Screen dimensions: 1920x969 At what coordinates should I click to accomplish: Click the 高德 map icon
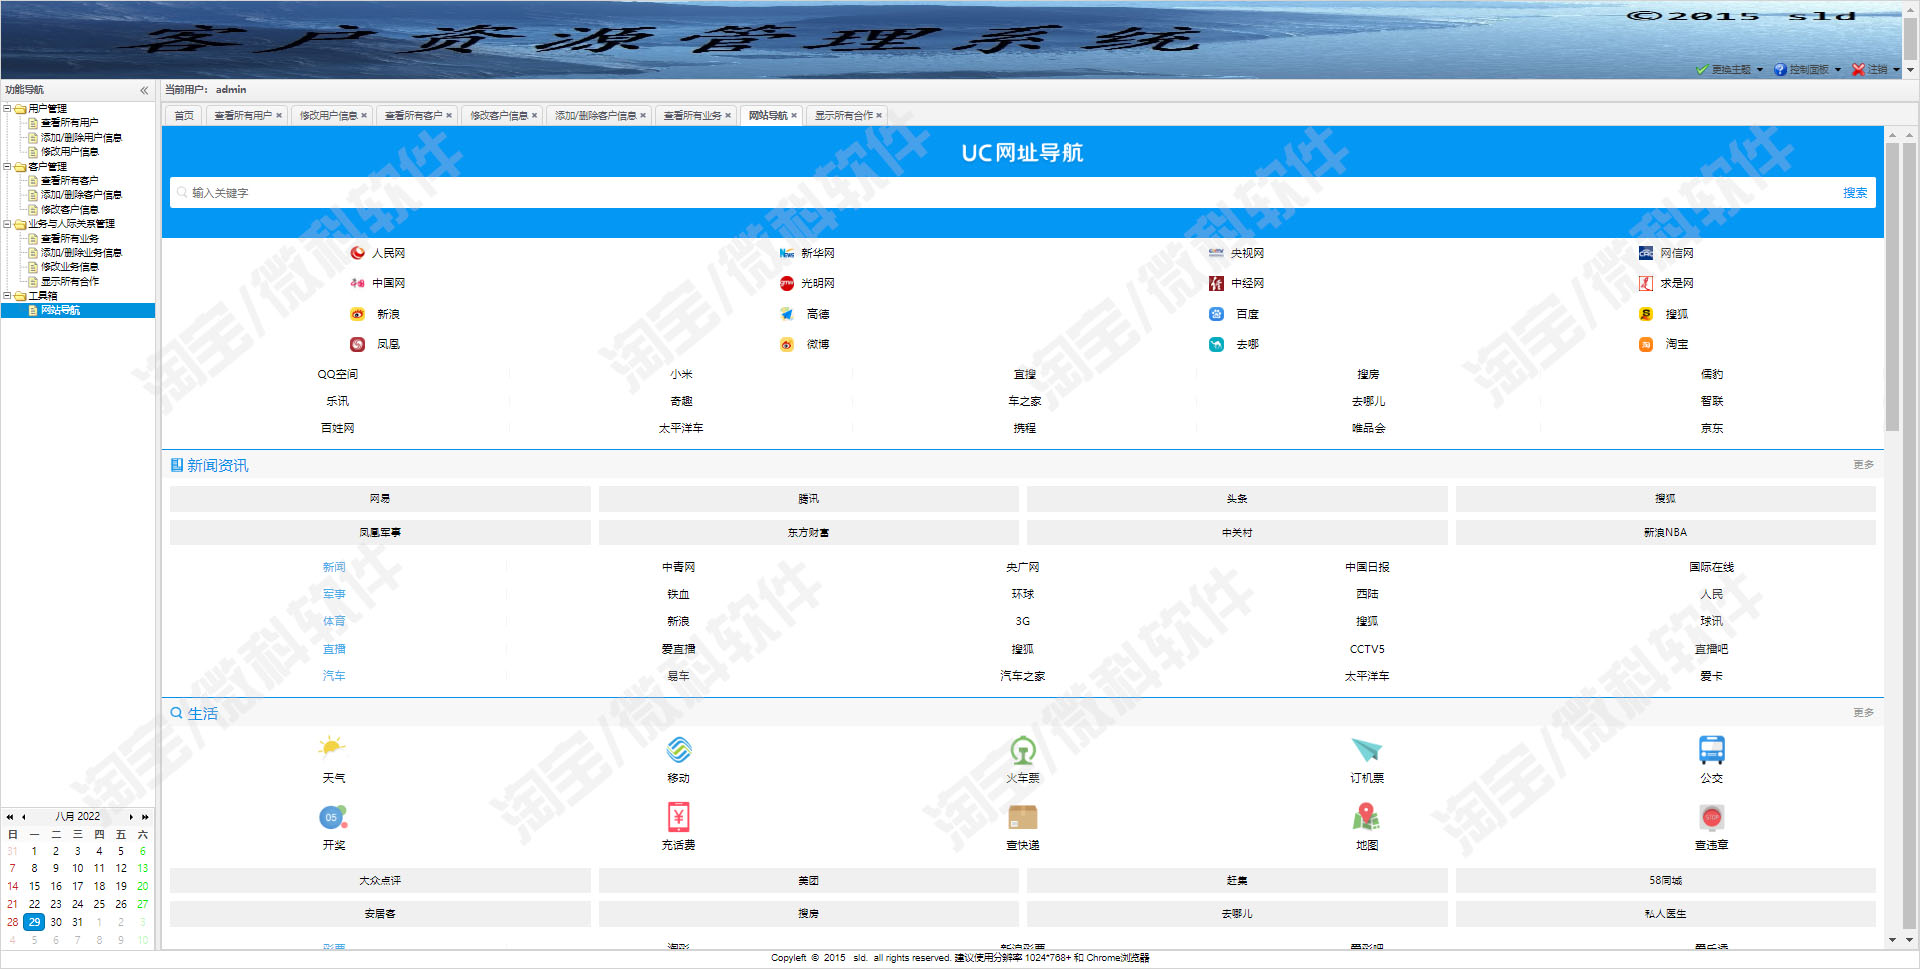pos(787,314)
